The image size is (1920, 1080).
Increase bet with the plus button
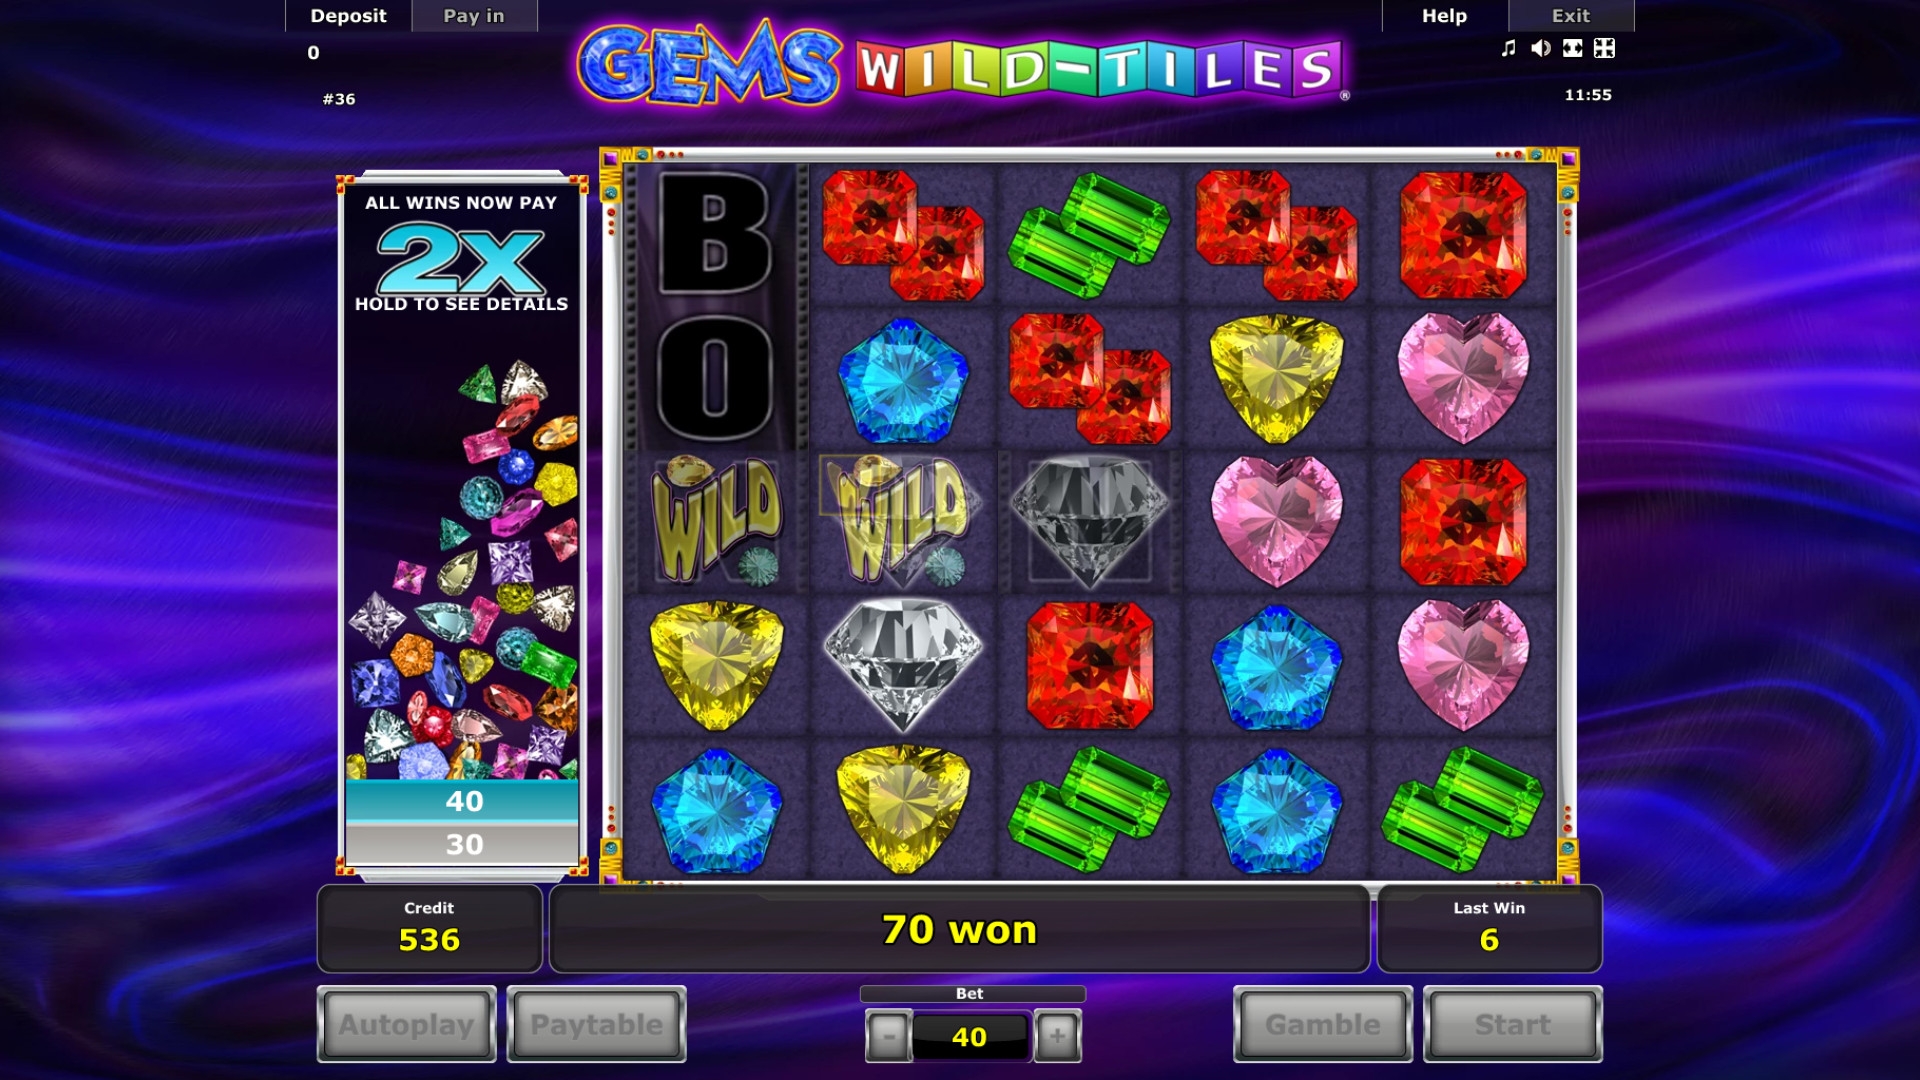click(x=1057, y=1036)
